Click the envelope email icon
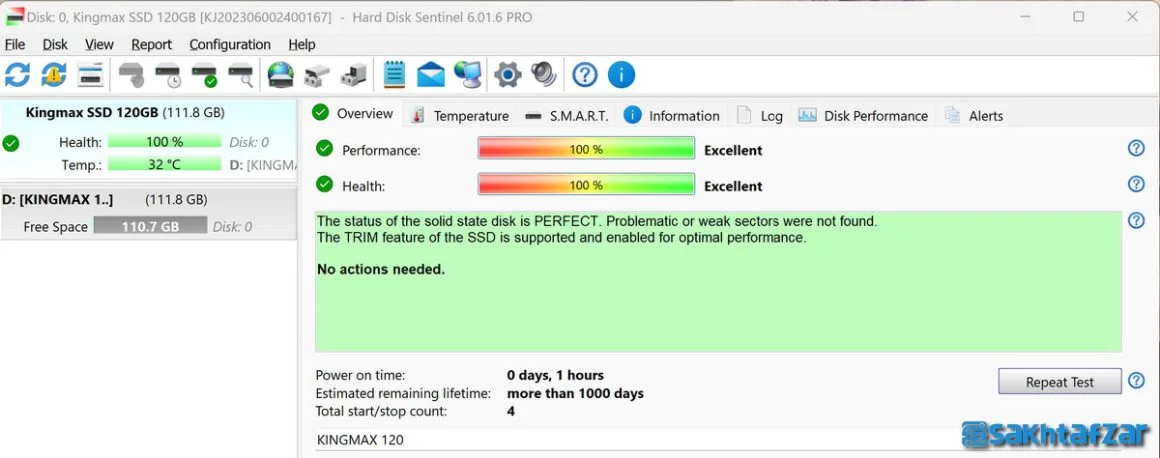1160x458 pixels. point(431,75)
